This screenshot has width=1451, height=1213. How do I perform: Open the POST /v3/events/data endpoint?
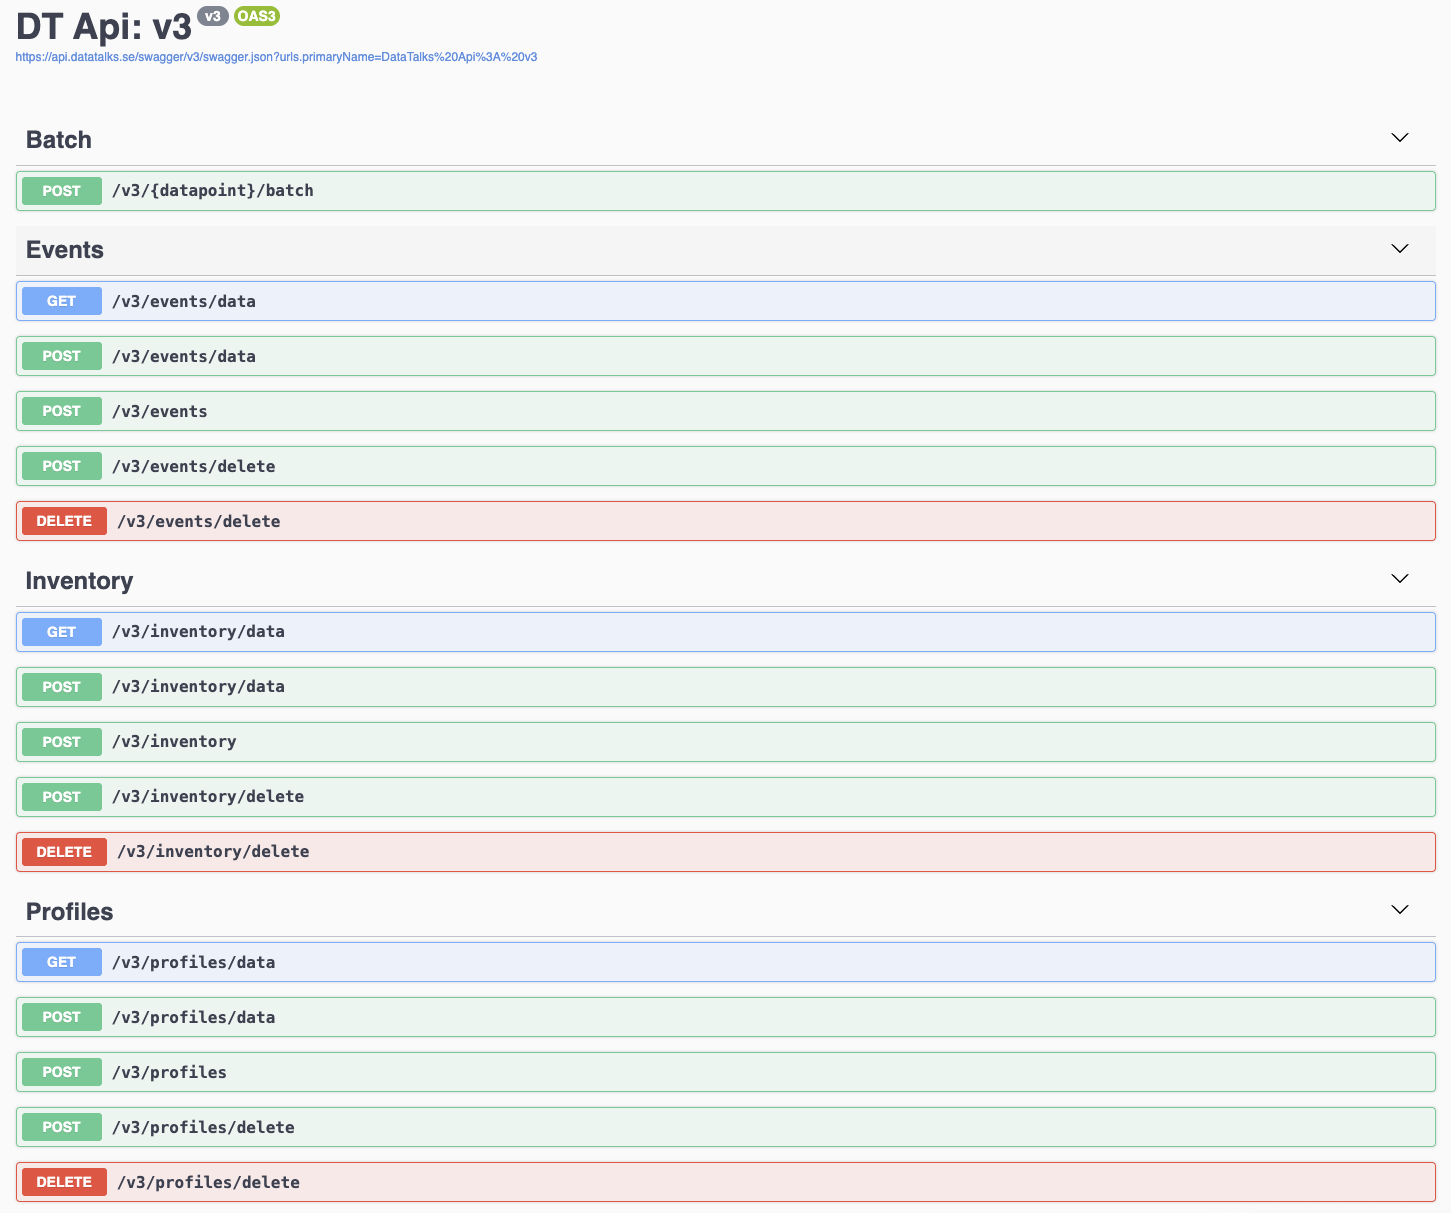[x=726, y=356]
